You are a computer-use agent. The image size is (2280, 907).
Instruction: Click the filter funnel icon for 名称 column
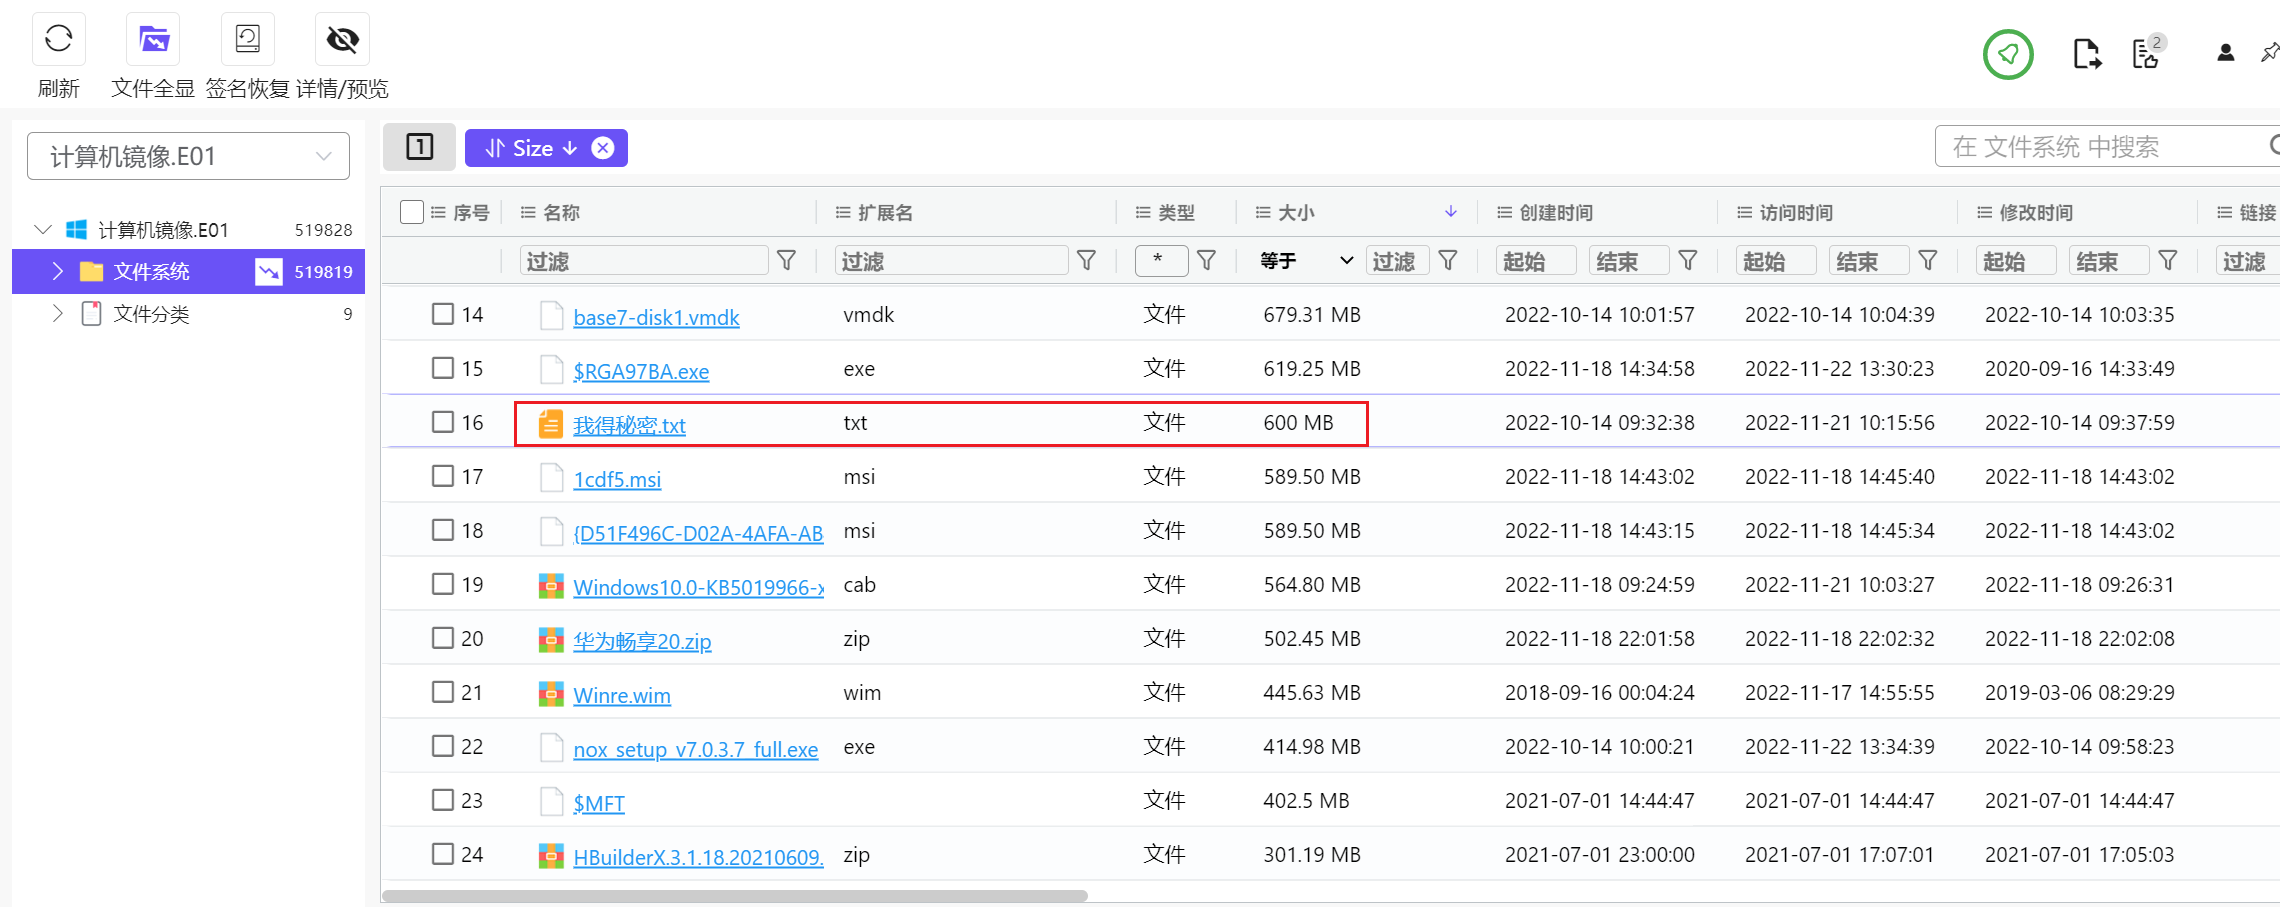[787, 261]
